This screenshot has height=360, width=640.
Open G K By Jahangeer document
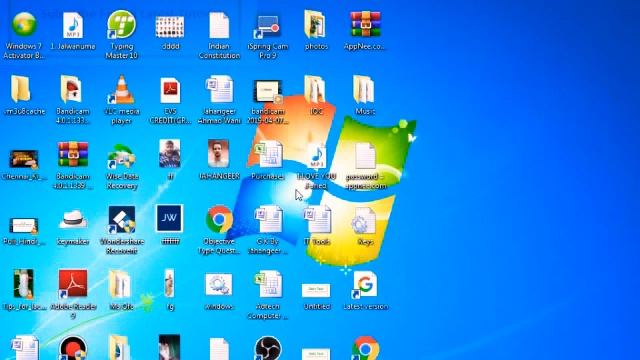coord(267,220)
